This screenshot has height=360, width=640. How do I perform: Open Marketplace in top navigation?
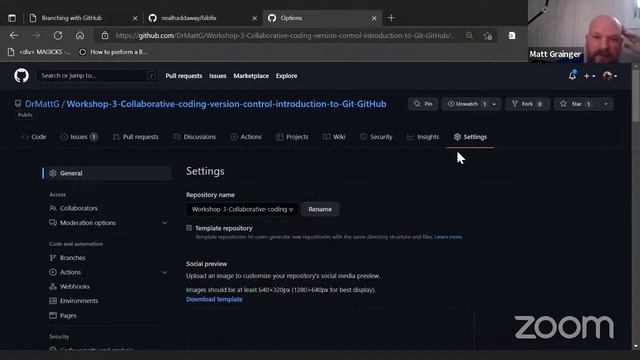click(x=251, y=76)
